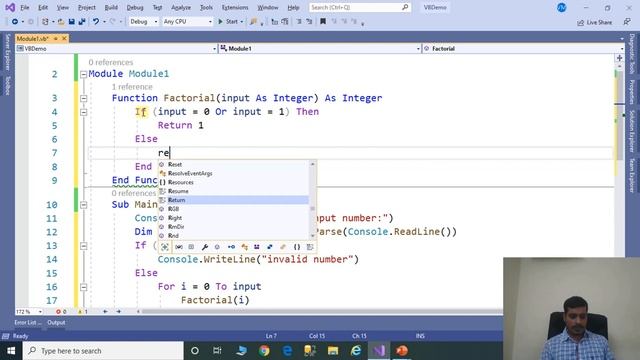
Task: Click the Save All toolbar icon
Action: (82, 22)
